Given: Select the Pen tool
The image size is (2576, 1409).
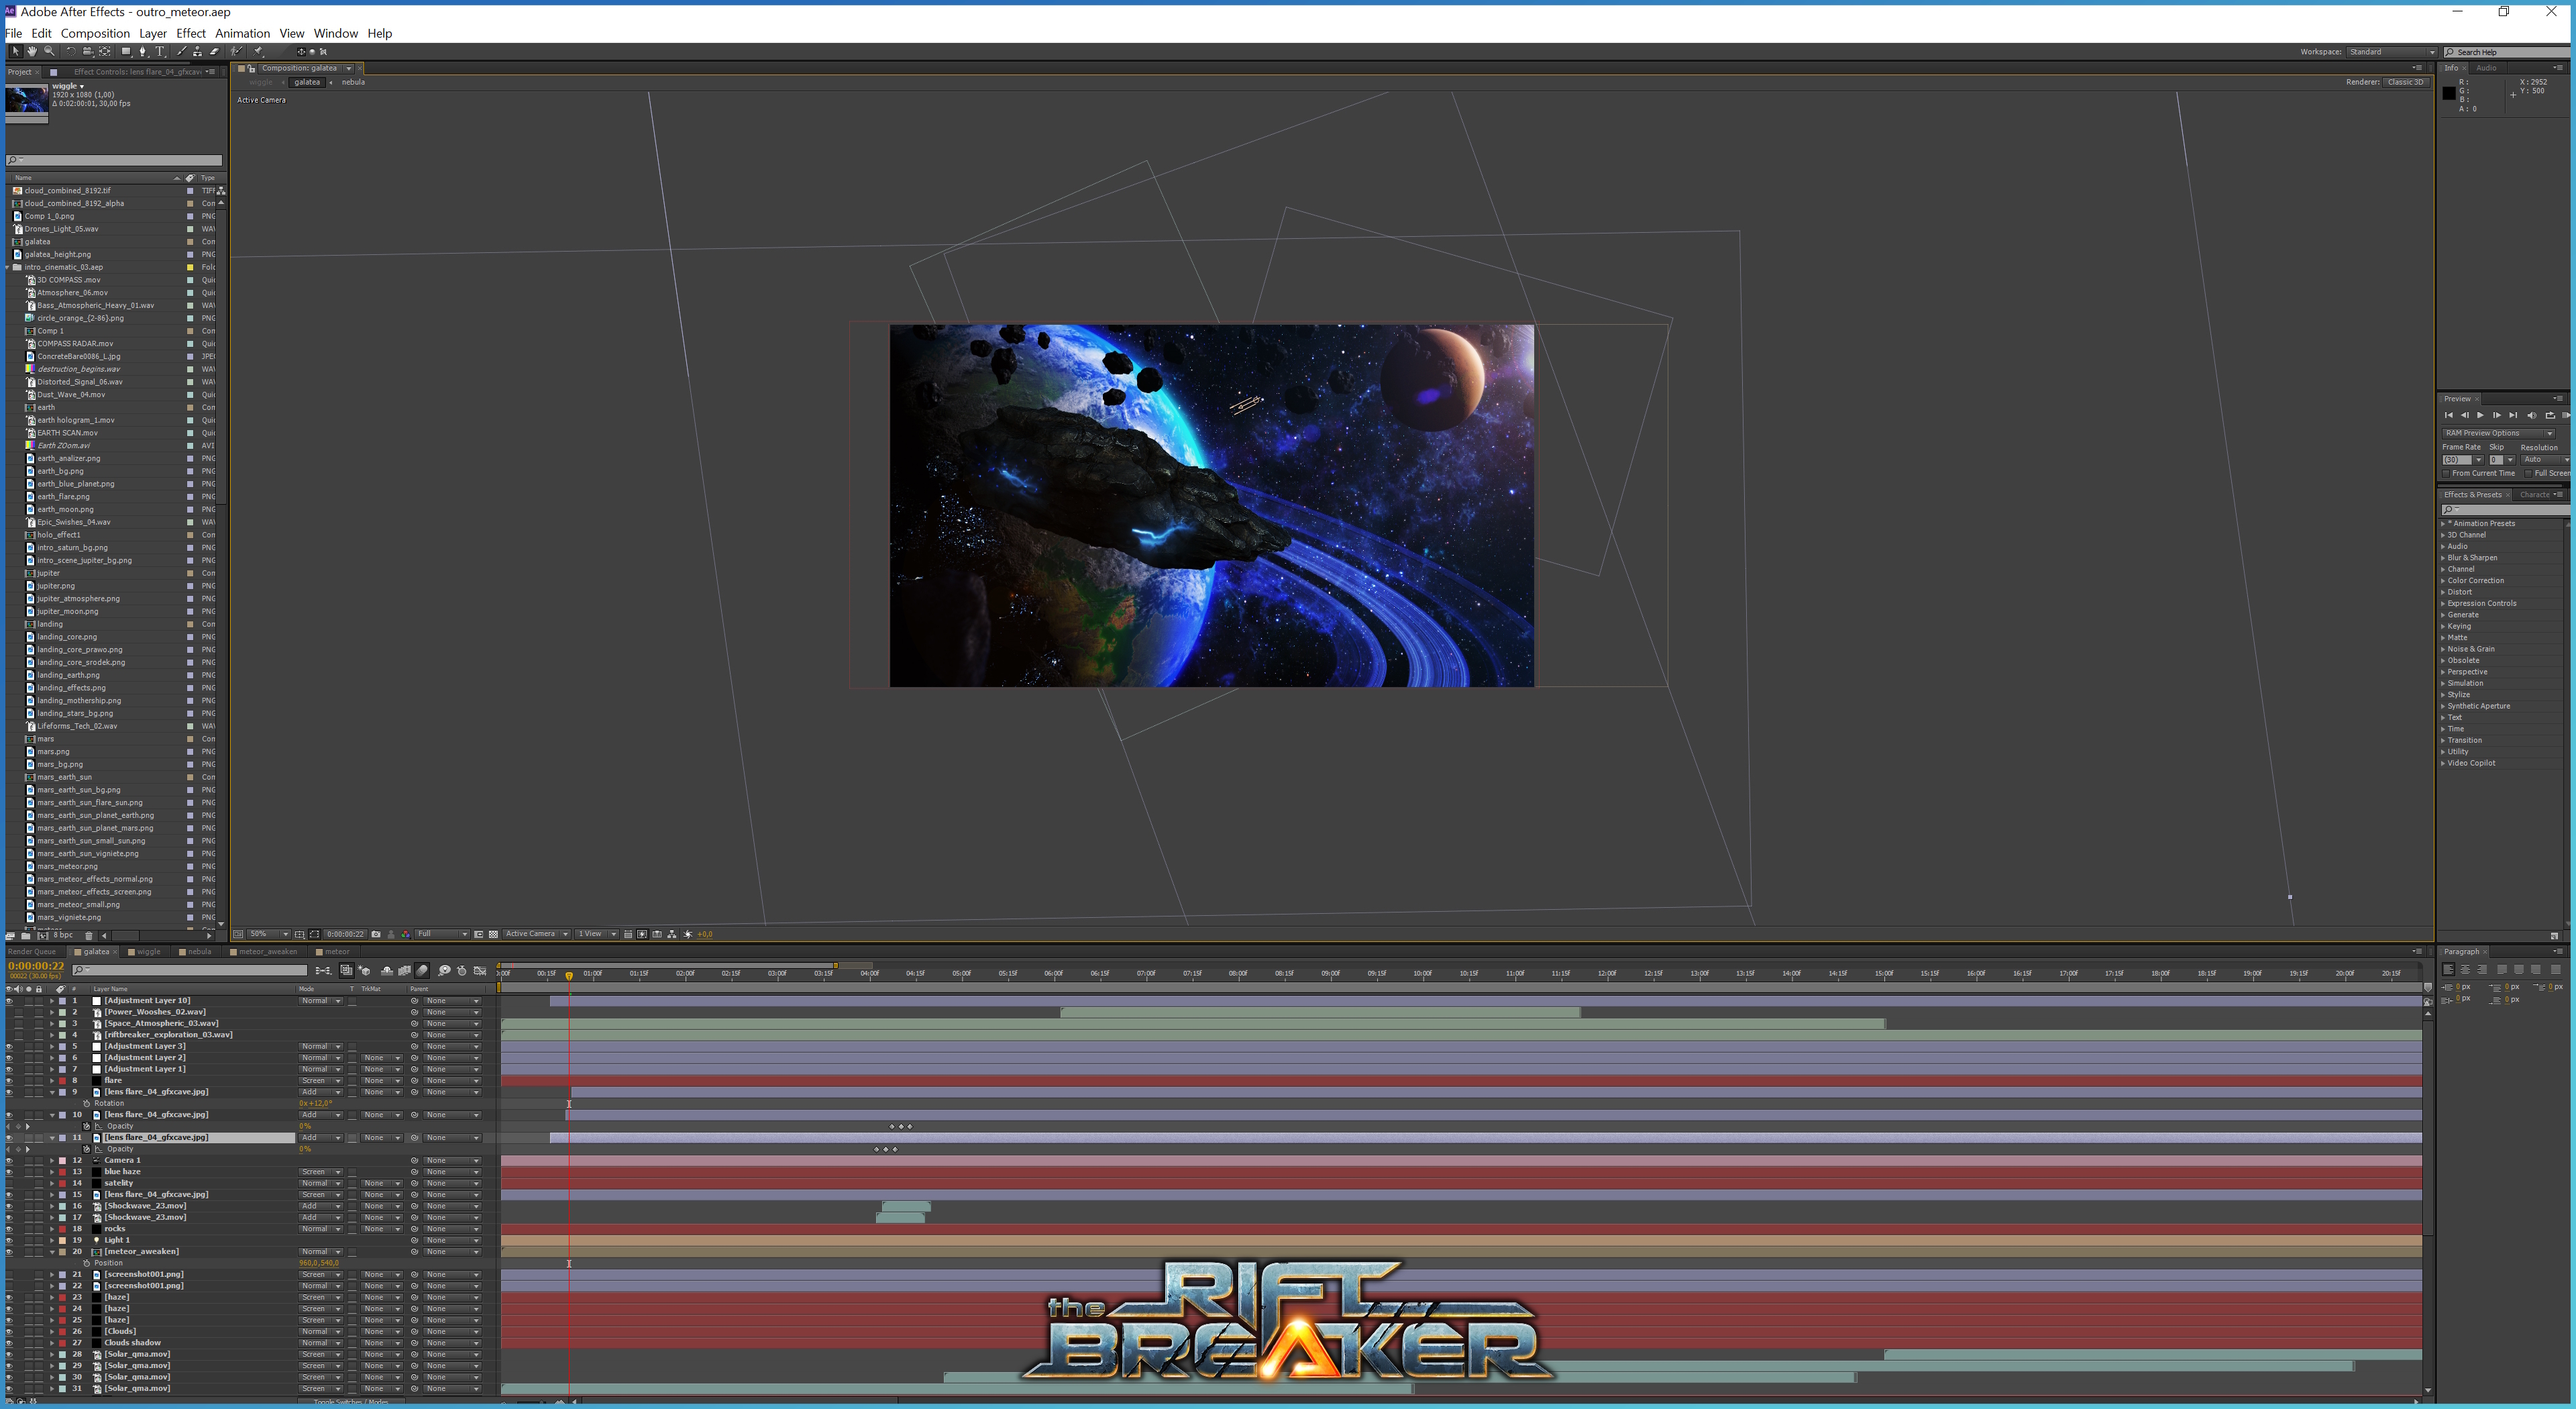Looking at the screenshot, I should (x=143, y=51).
